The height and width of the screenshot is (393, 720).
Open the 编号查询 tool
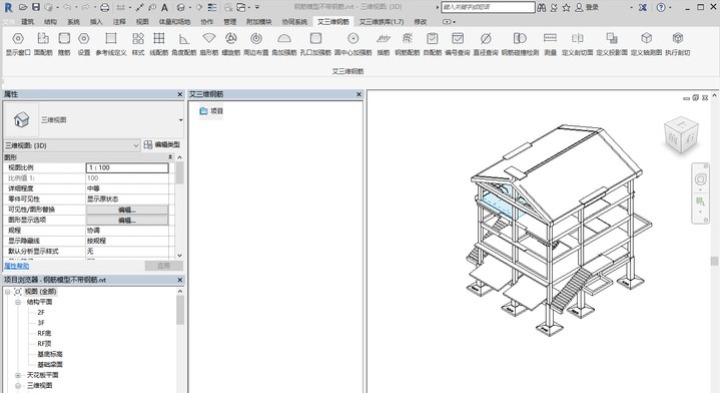457,44
